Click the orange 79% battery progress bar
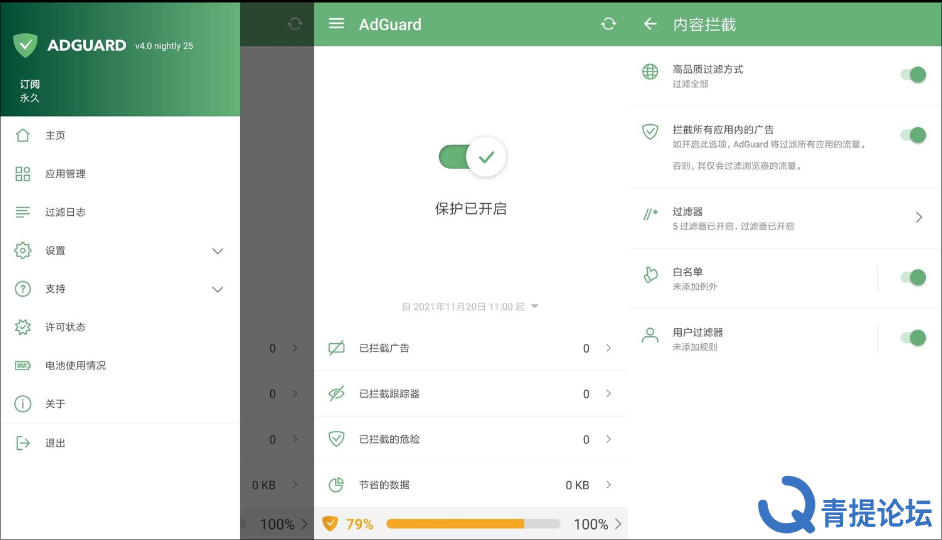Screen dimensions: 942x540 click(472, 524)
